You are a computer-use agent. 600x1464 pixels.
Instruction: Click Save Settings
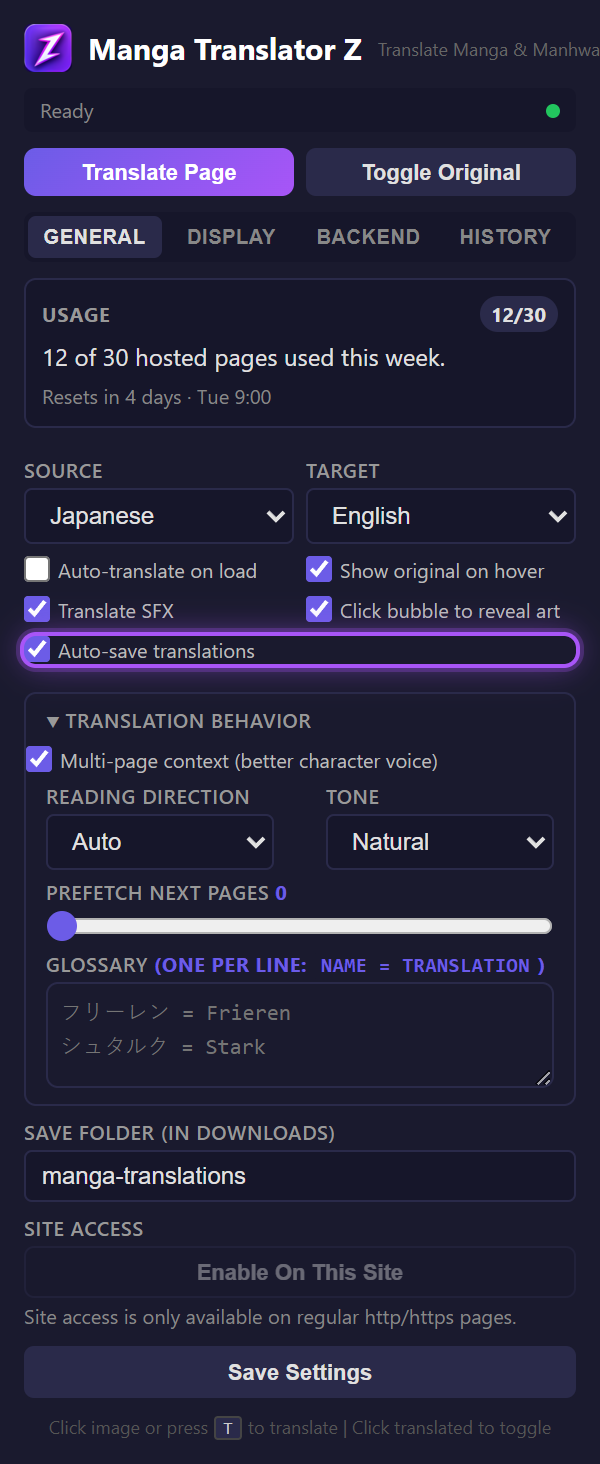coord(300,1371)
